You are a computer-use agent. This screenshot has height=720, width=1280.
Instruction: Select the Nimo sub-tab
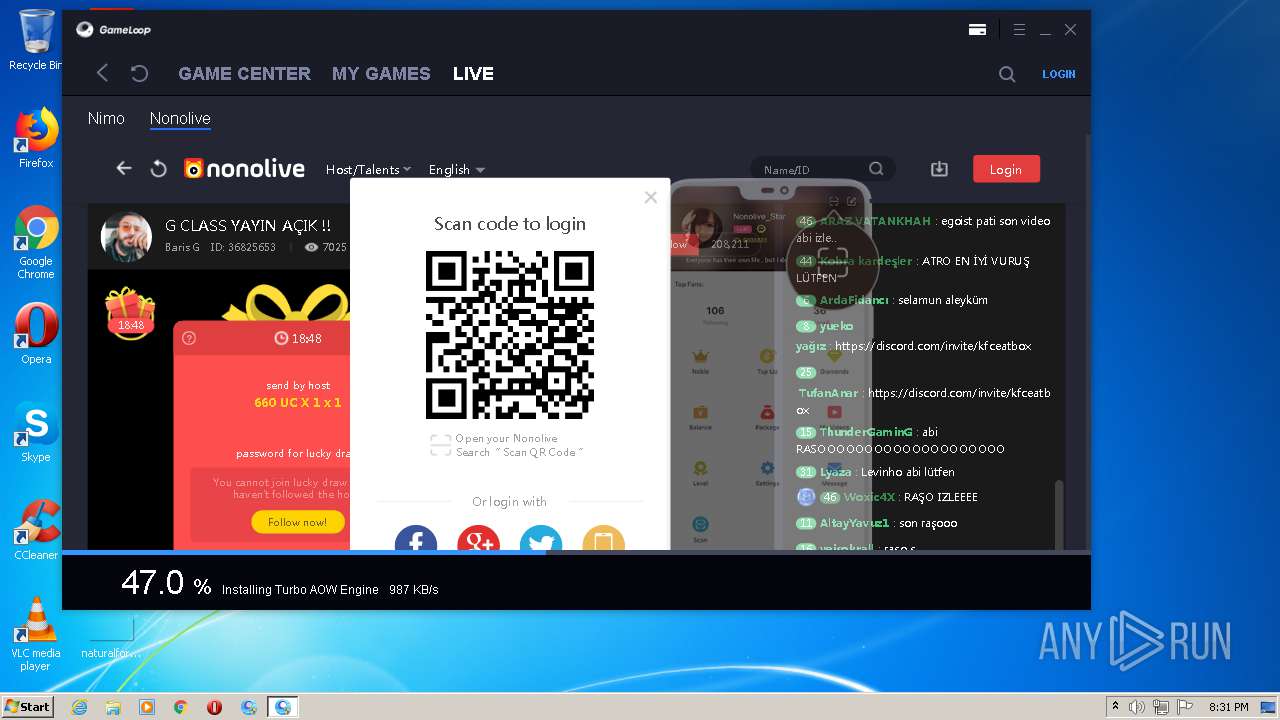coord(106,118)
